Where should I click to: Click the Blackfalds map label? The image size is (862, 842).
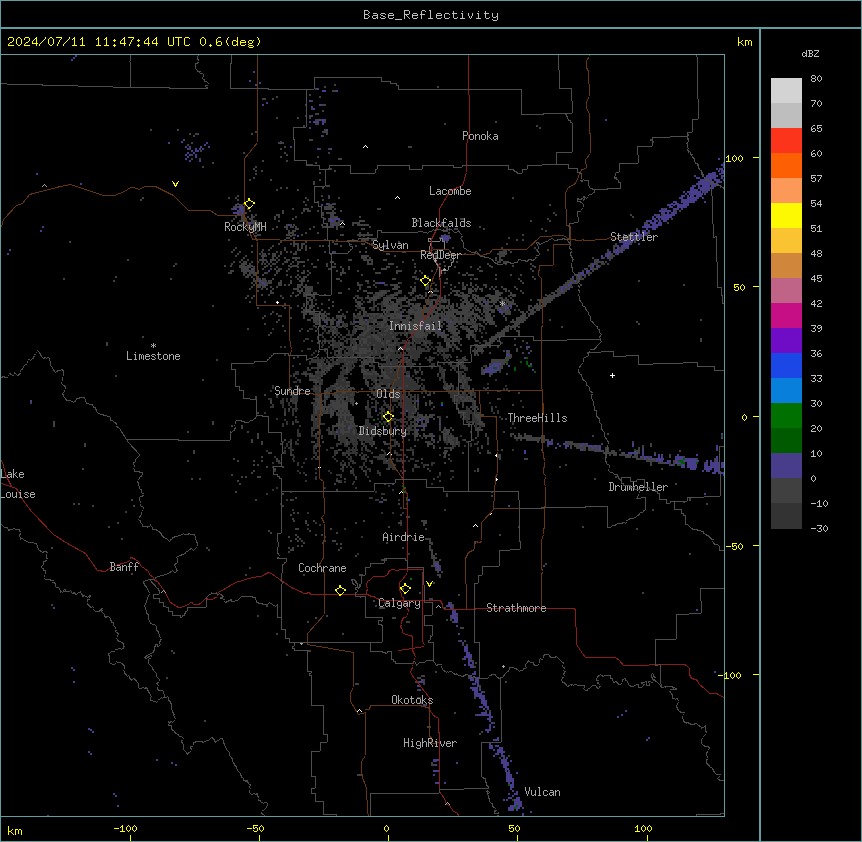tap(441, 223)
